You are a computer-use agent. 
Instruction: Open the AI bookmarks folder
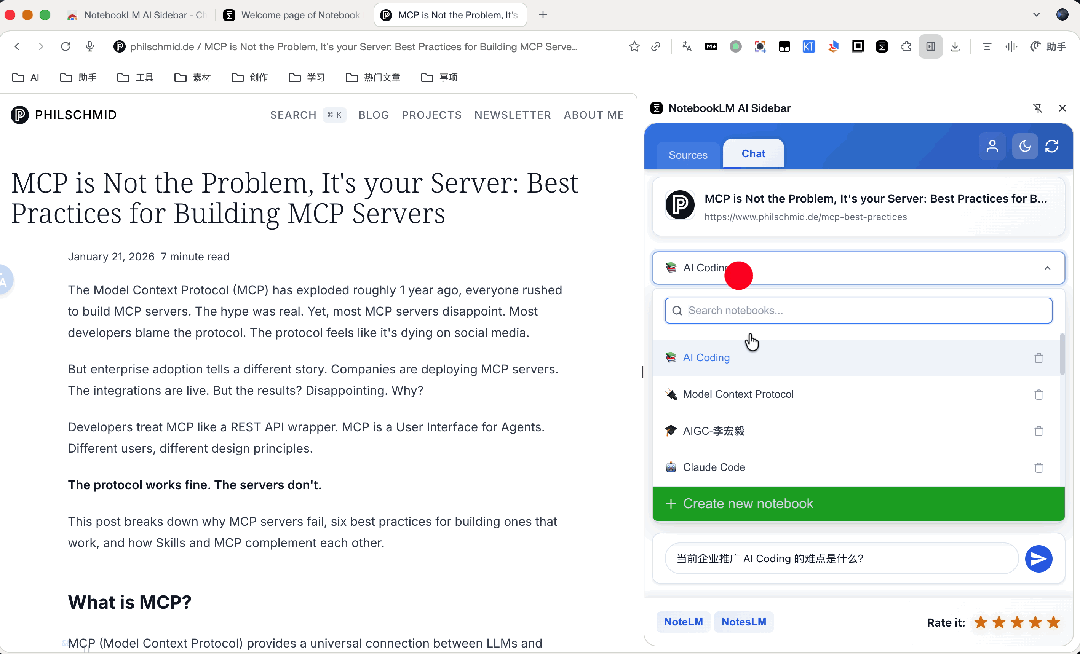[x=25, y=77]
